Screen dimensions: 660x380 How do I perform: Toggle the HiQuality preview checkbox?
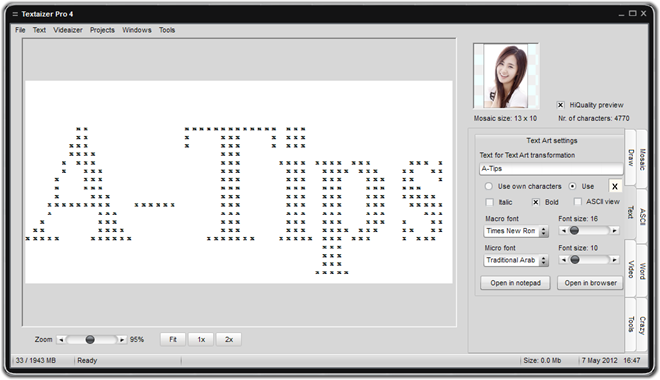pyautogui.click(x=560, y=105)
